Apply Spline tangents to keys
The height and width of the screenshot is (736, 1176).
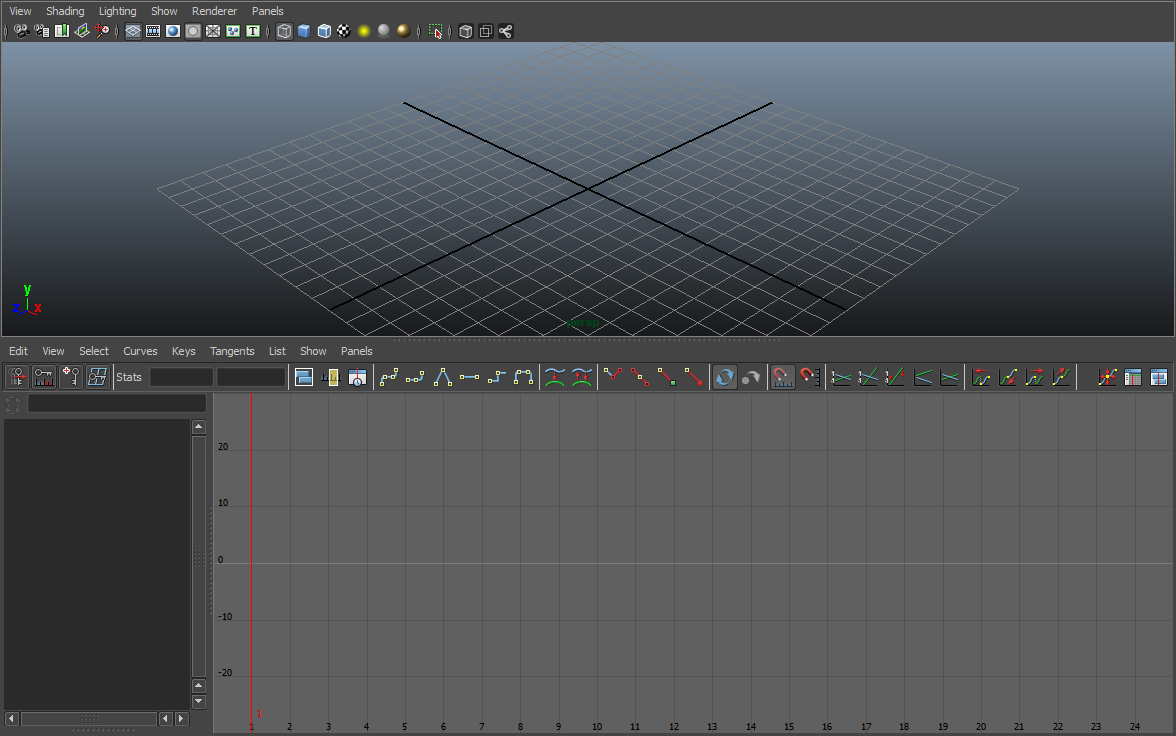pyautogui.click(x=389, y=377)
